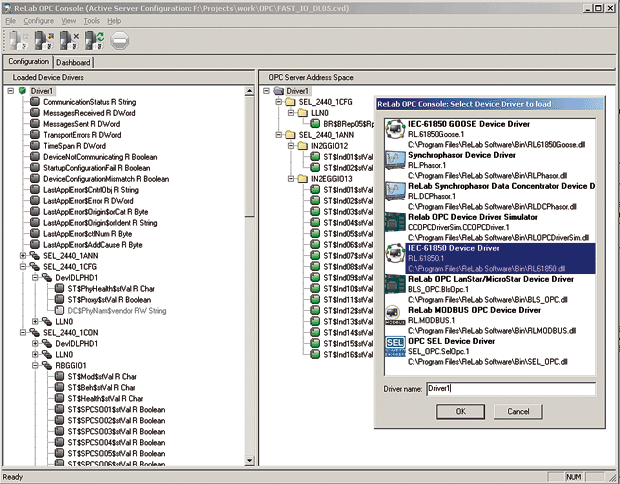The width and height of the screenshot is (620, 484).
Task: Click the ReLab app icon in title bar
Action: [x=7, y=8]
